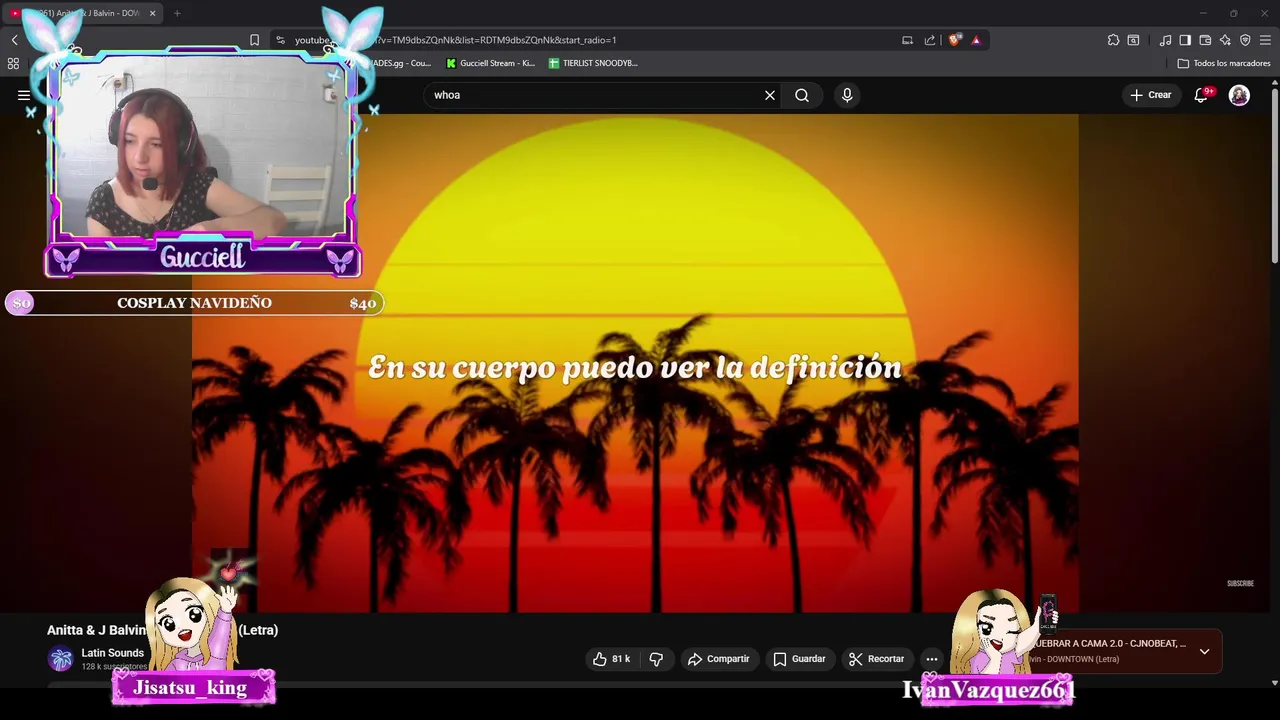This screenshot has width=1280, height=720.
Task: Click the Guardar save button
Action: [799, 659]
